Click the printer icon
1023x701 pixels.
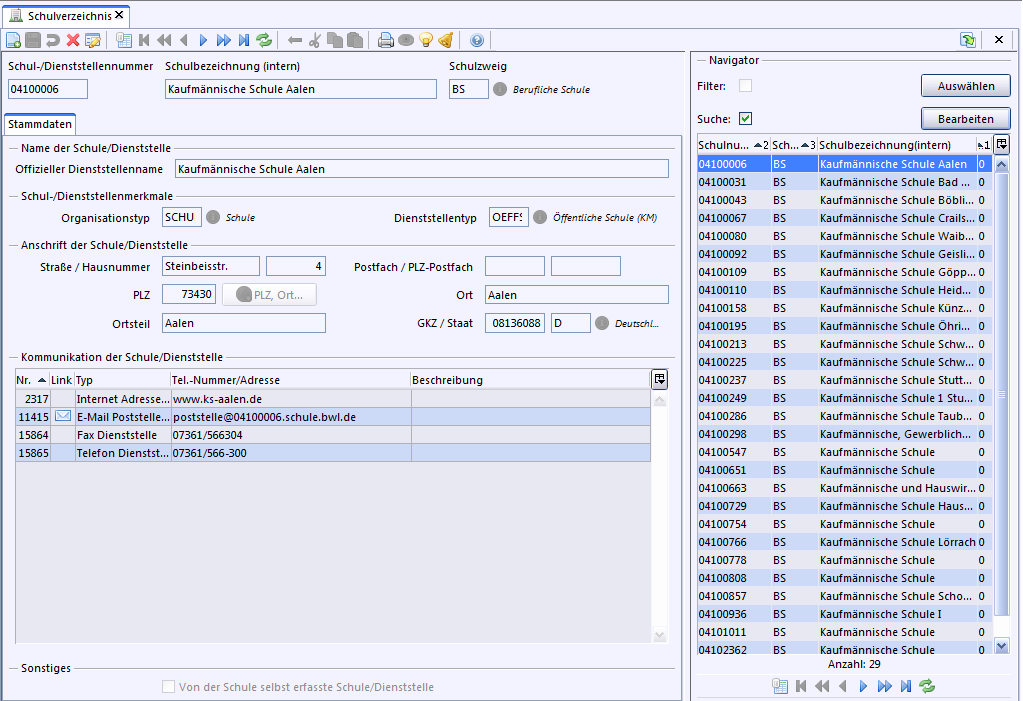(x=385, y=40)
